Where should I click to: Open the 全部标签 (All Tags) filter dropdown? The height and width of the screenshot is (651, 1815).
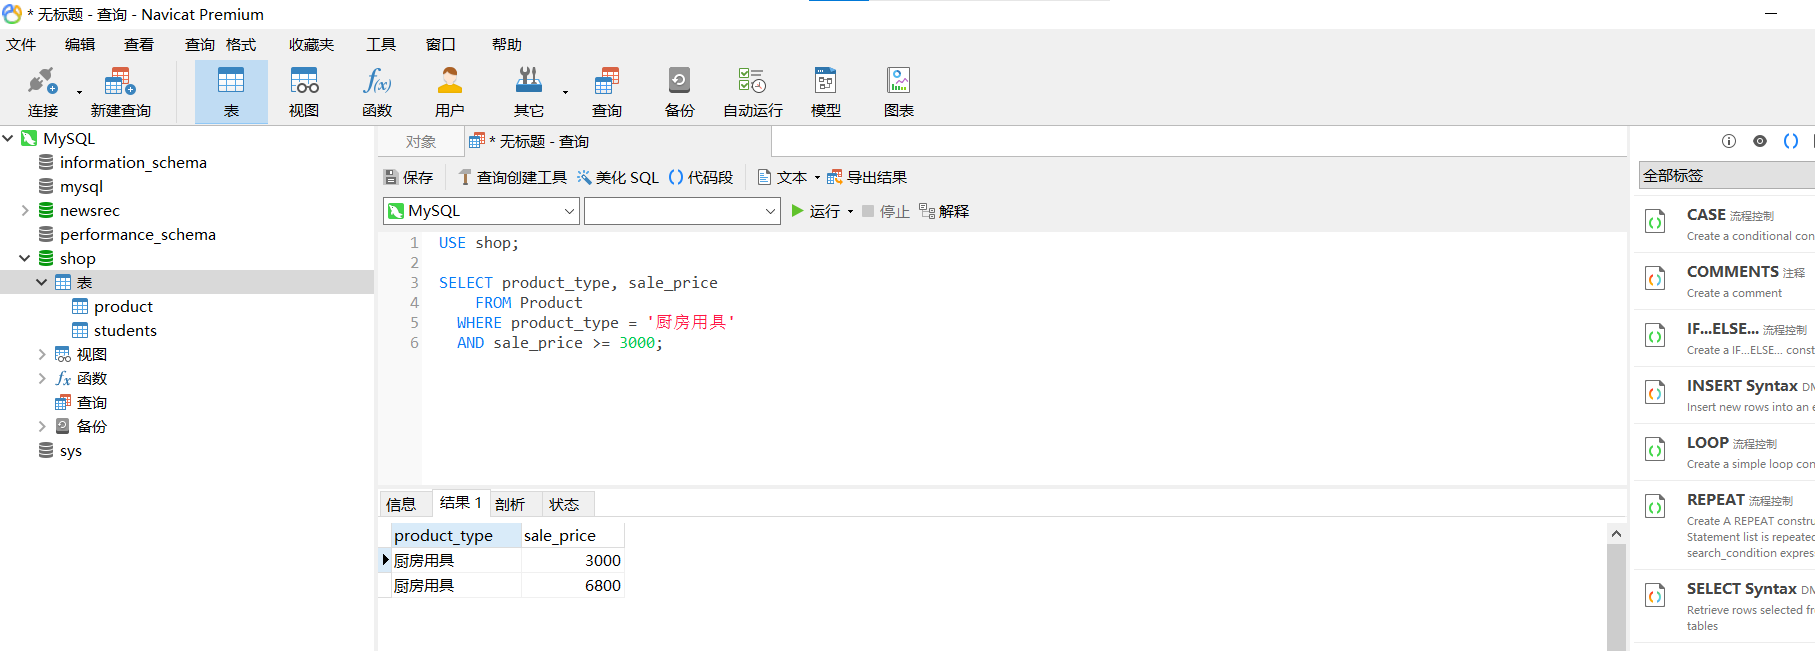[1727, 175]
